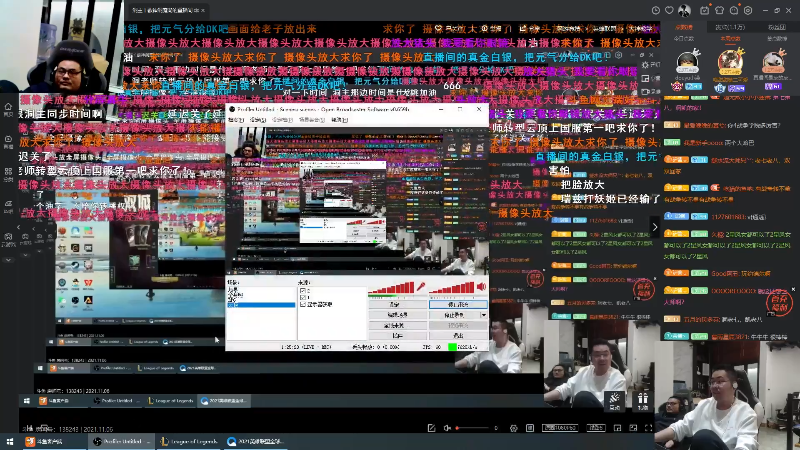
Task: Mute the microphone icon in OBS
Action: [x=421, y=287]
